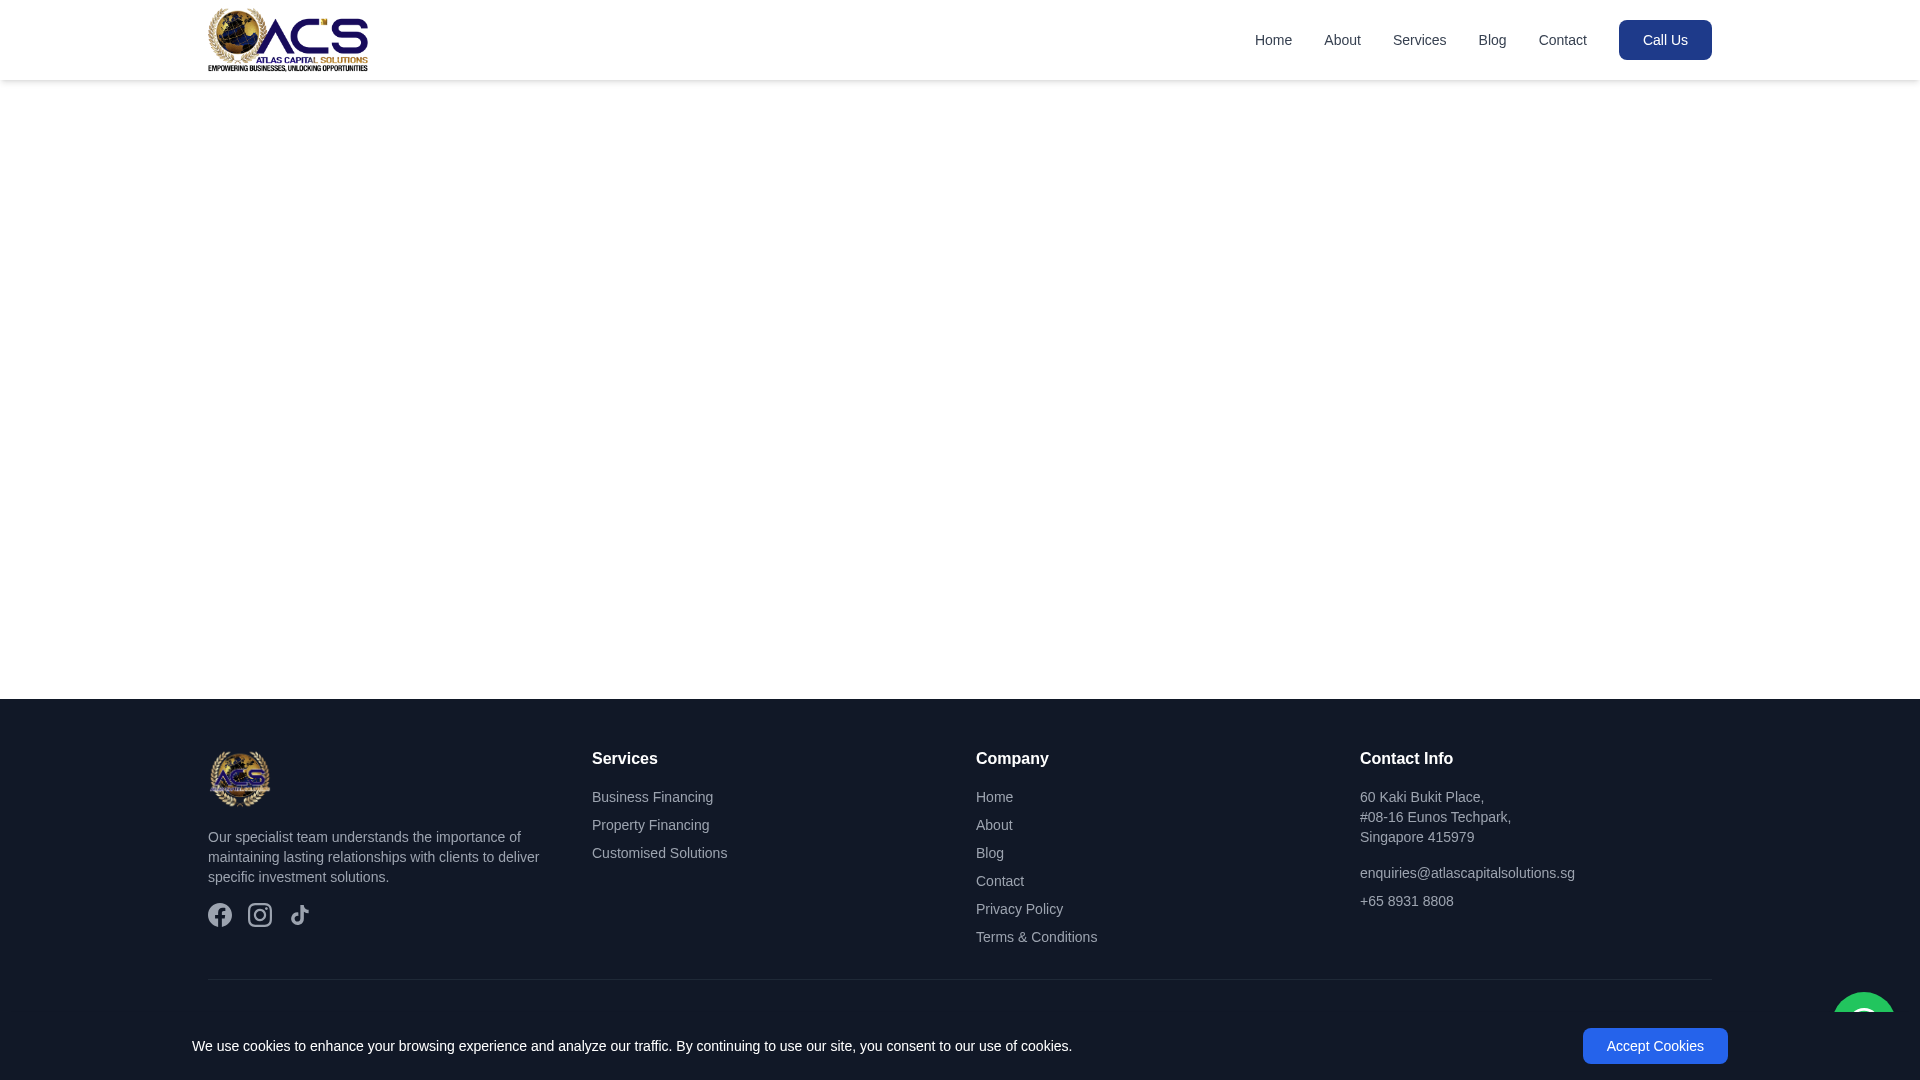Open Blog in top navigation

(1492, 40)
